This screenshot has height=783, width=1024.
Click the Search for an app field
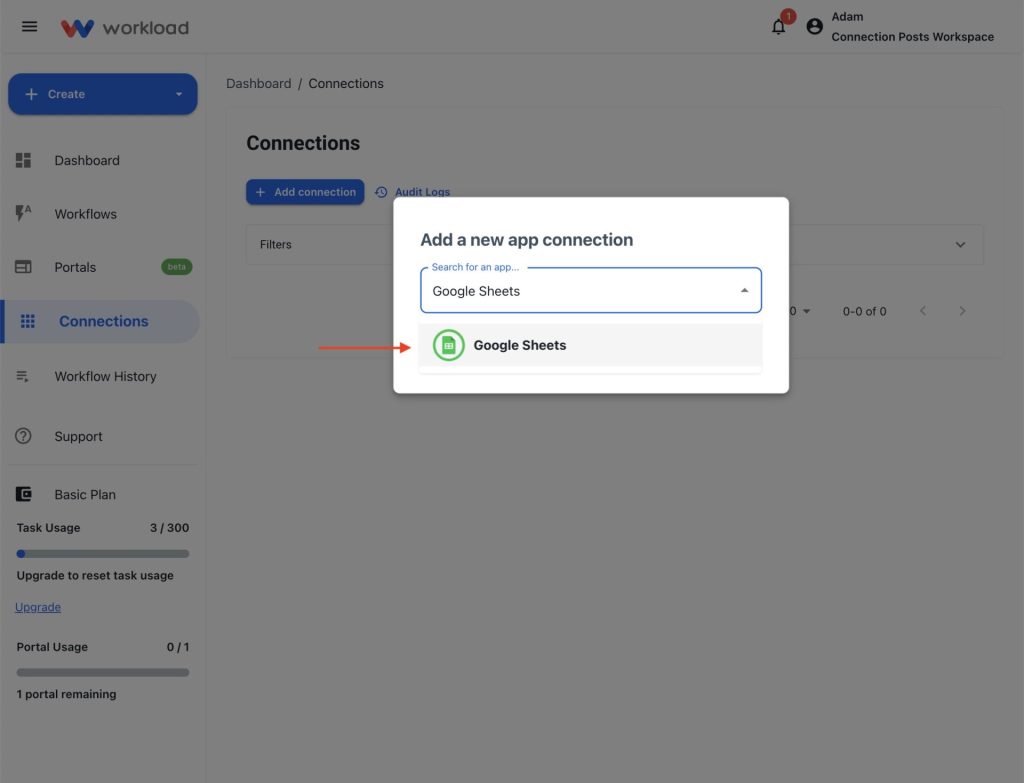(590, 291)
